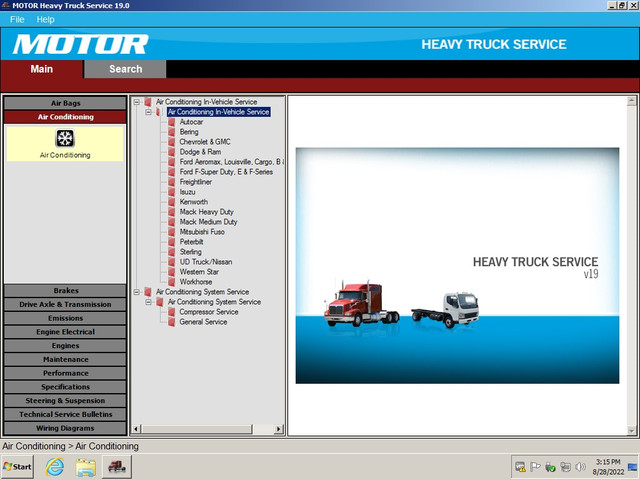
Task: Click the Action Center flag tray icon
Action: (x=535, y=467)
